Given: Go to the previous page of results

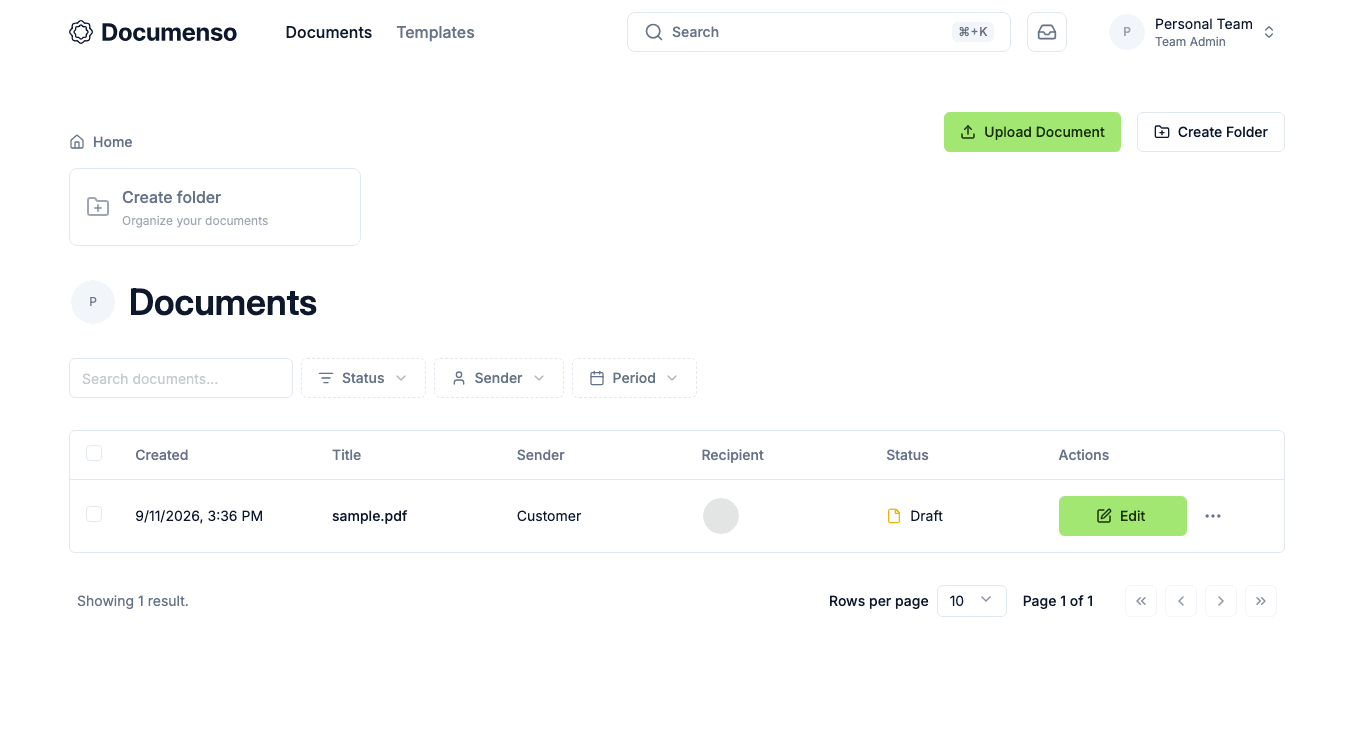Looking at the screenshot, I should click(x=1181, y=601).
